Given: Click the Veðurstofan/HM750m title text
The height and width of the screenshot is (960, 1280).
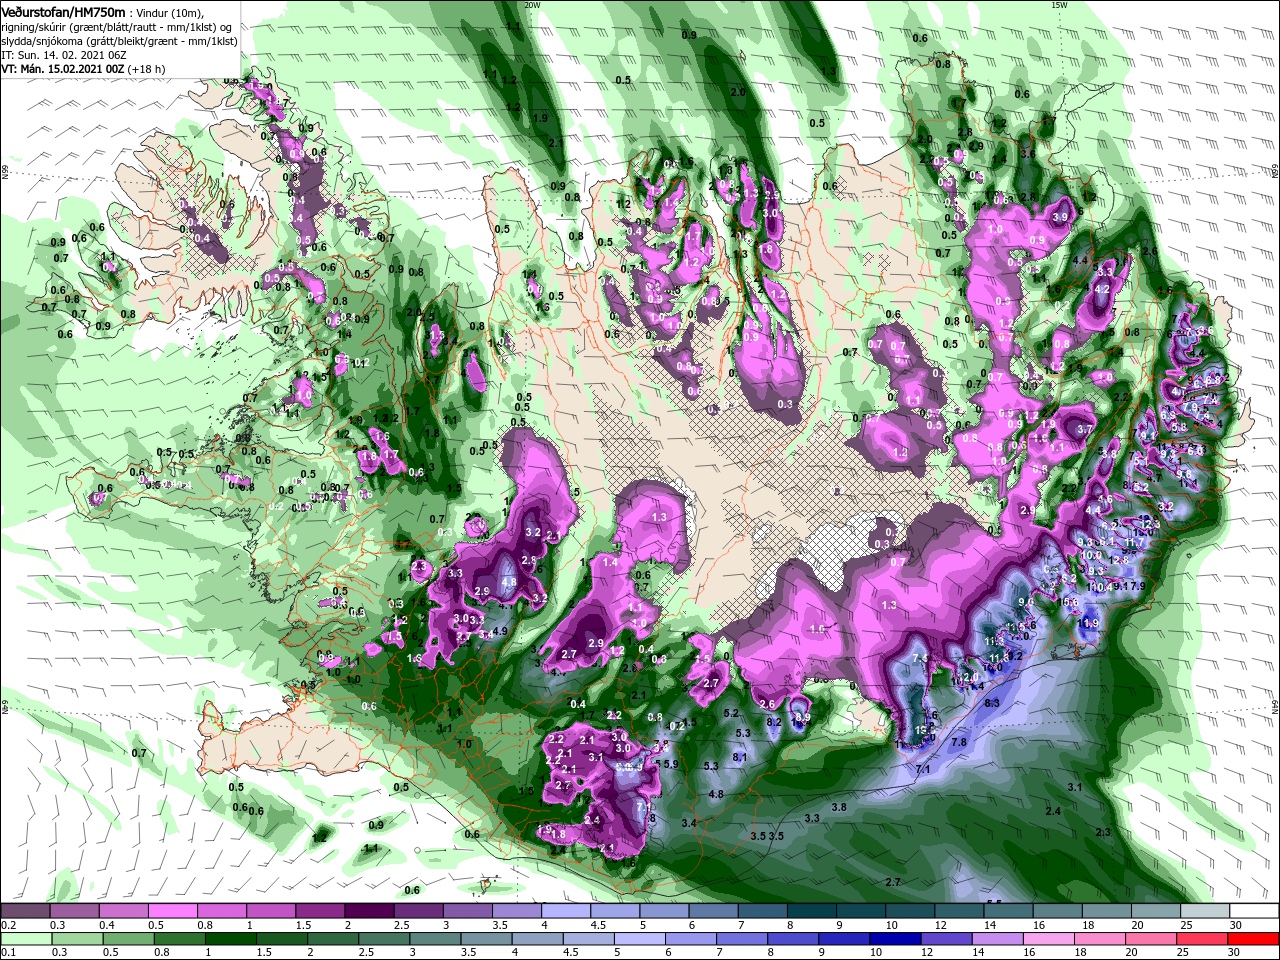Looking at the screenshot, I should click(63, 11).
